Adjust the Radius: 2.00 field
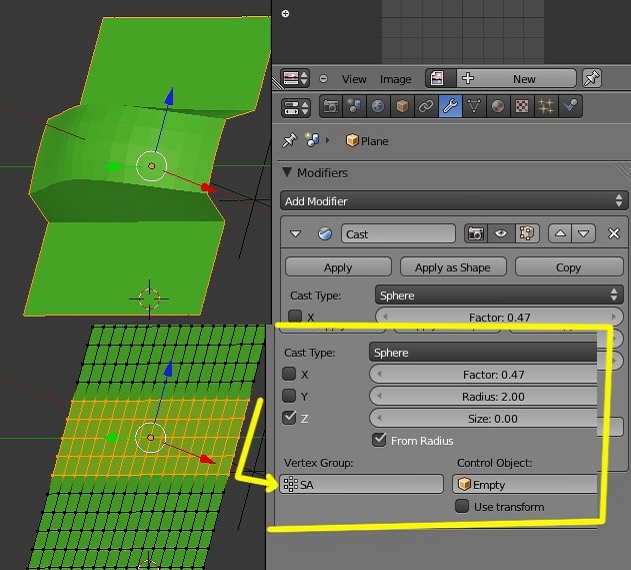 tap(483, 397)
